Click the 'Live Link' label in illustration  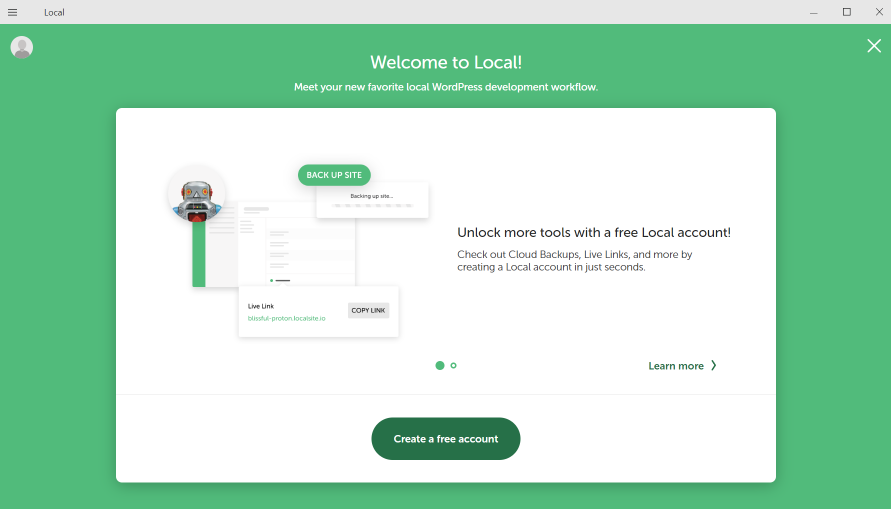tap(261, 306)
